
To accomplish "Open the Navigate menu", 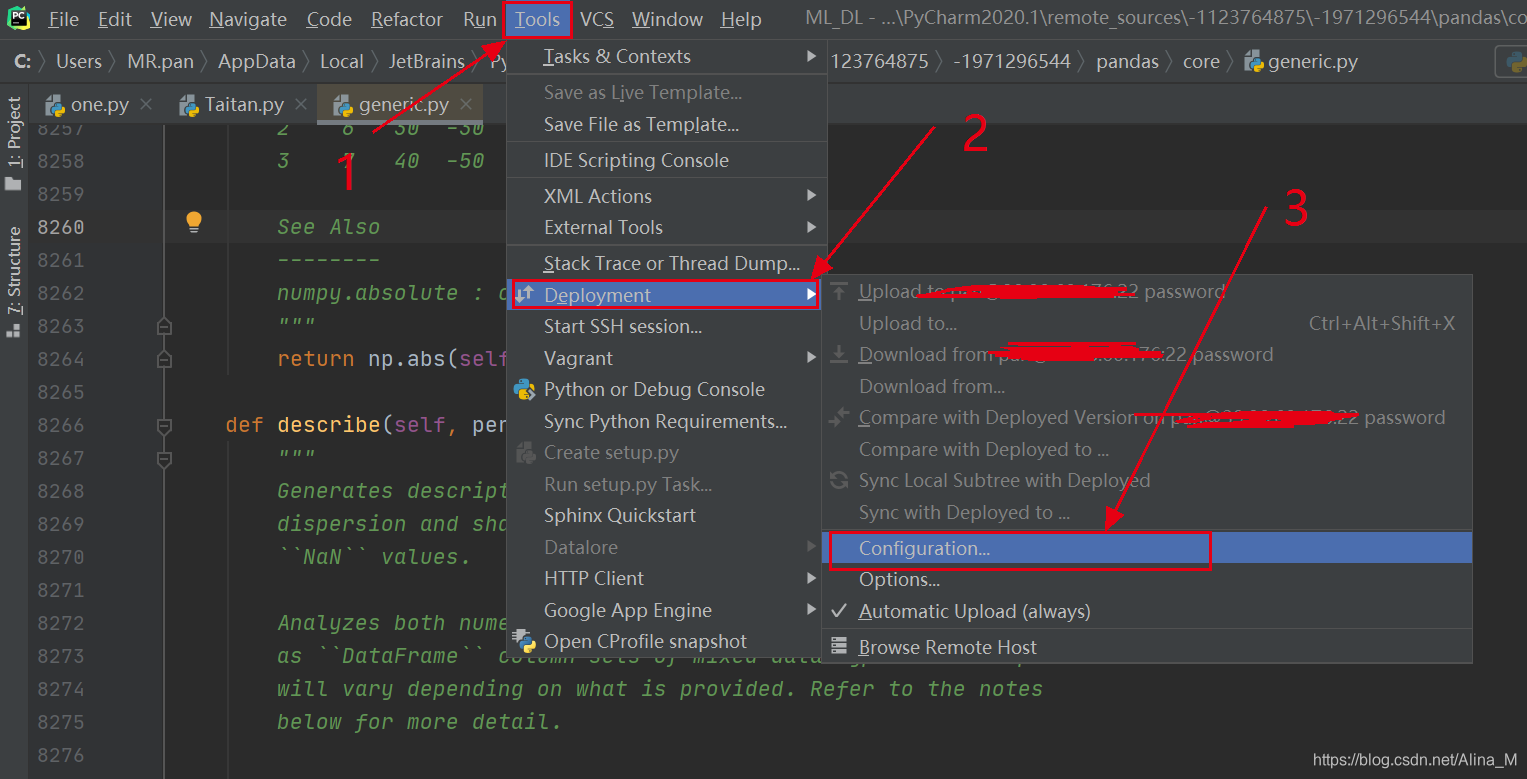I will click(248, 19).
